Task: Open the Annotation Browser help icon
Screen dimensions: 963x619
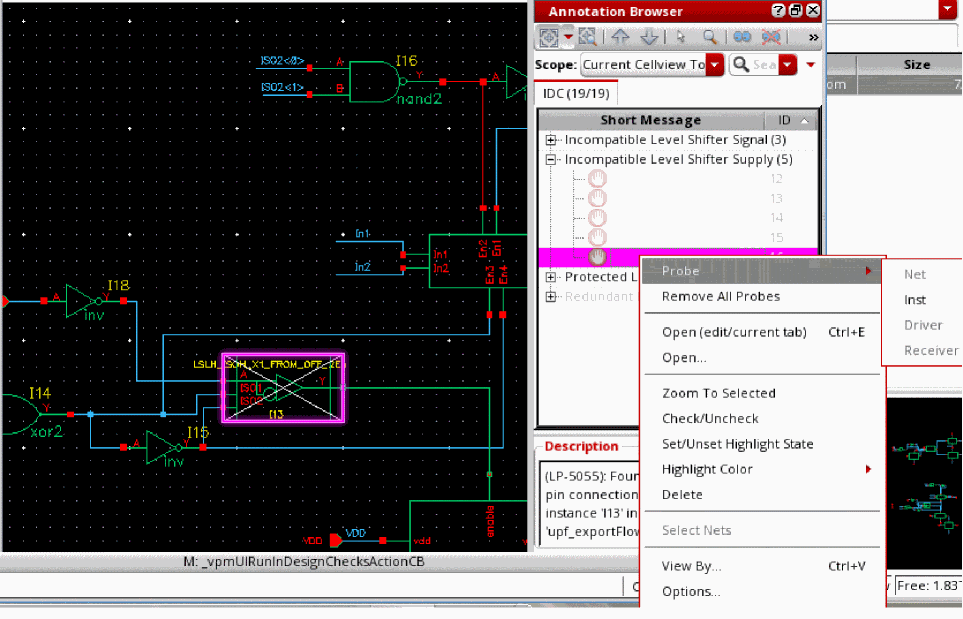Action: pyautogui.click(x=778, y=11)
